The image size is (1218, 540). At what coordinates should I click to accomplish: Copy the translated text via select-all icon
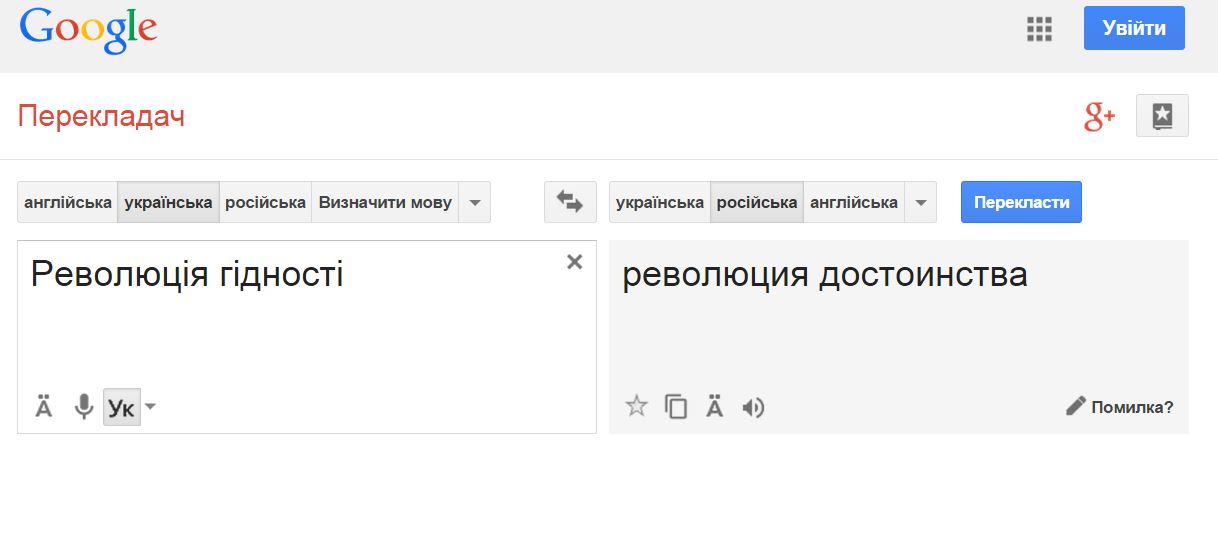pyautogui.click(x=676, y=407)
